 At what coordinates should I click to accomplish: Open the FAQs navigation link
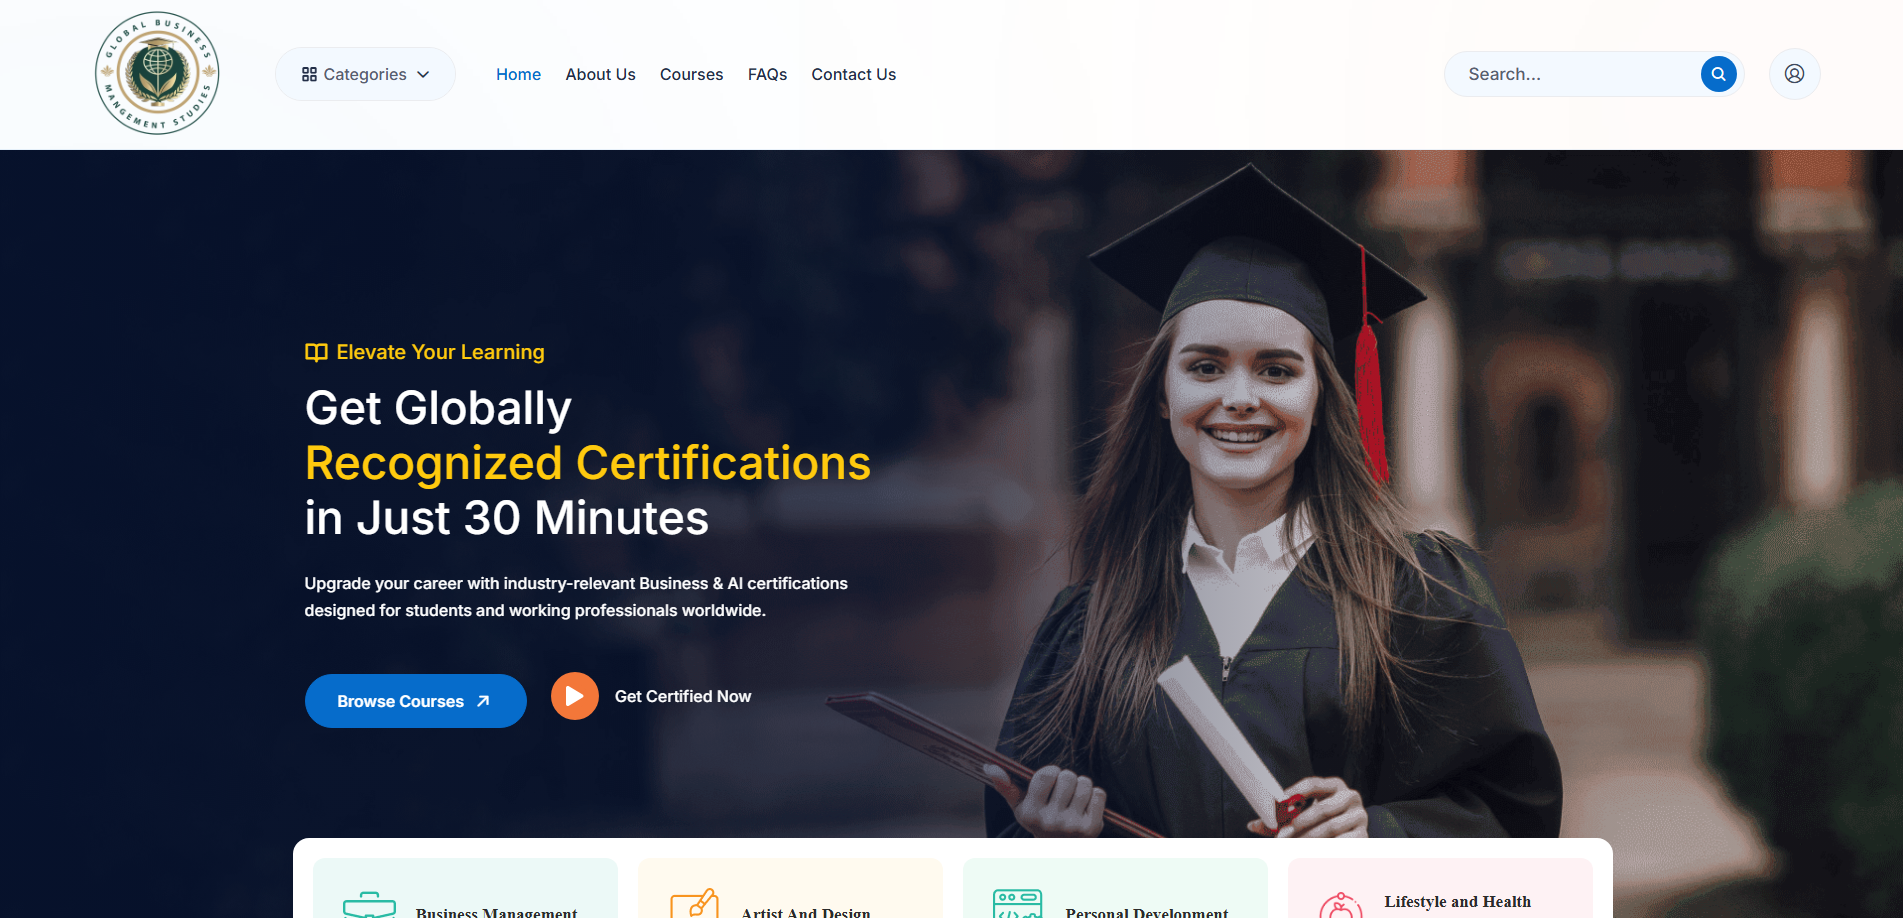[767, 74]
